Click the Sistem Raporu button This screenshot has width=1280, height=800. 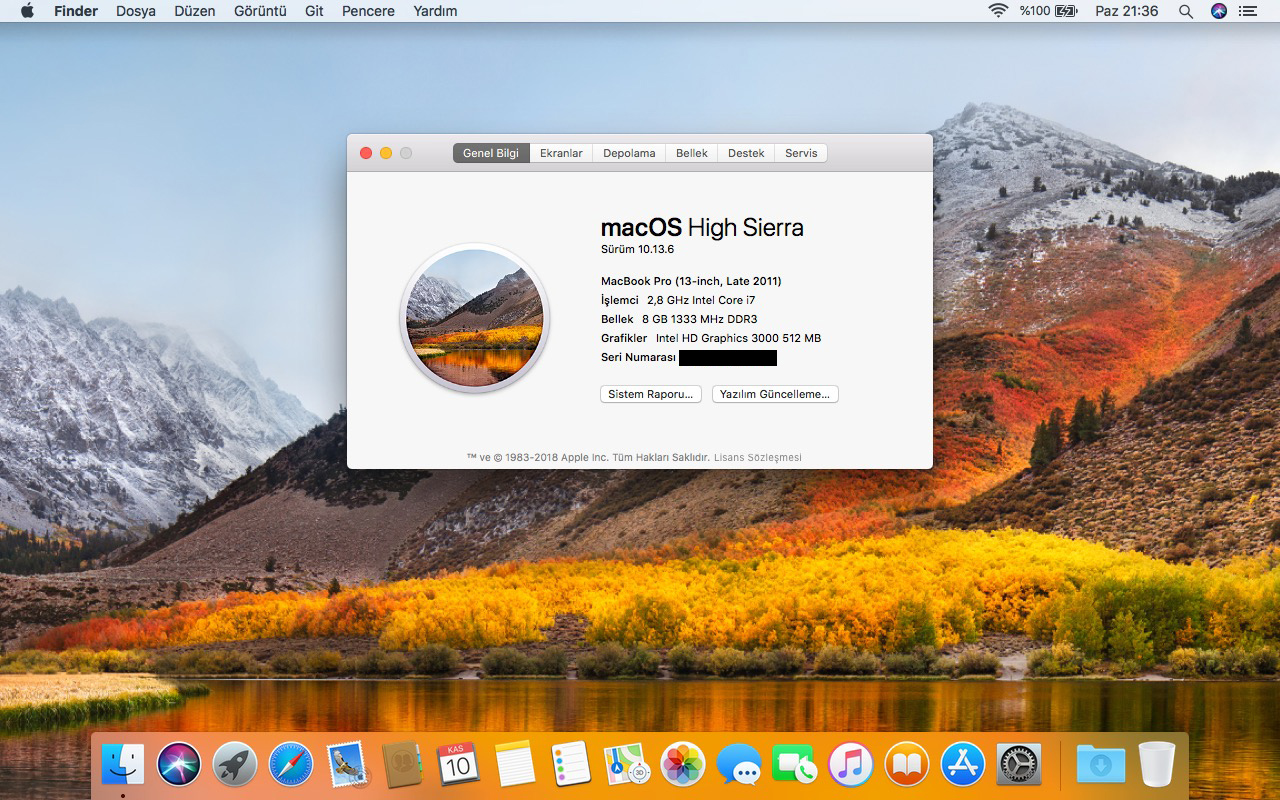coord(651,394)
